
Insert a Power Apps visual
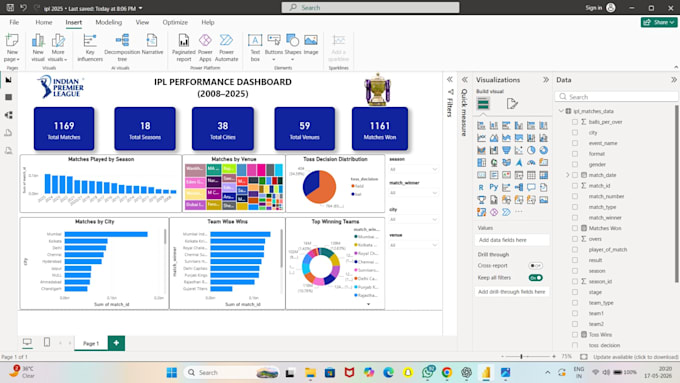pos(205,48)
